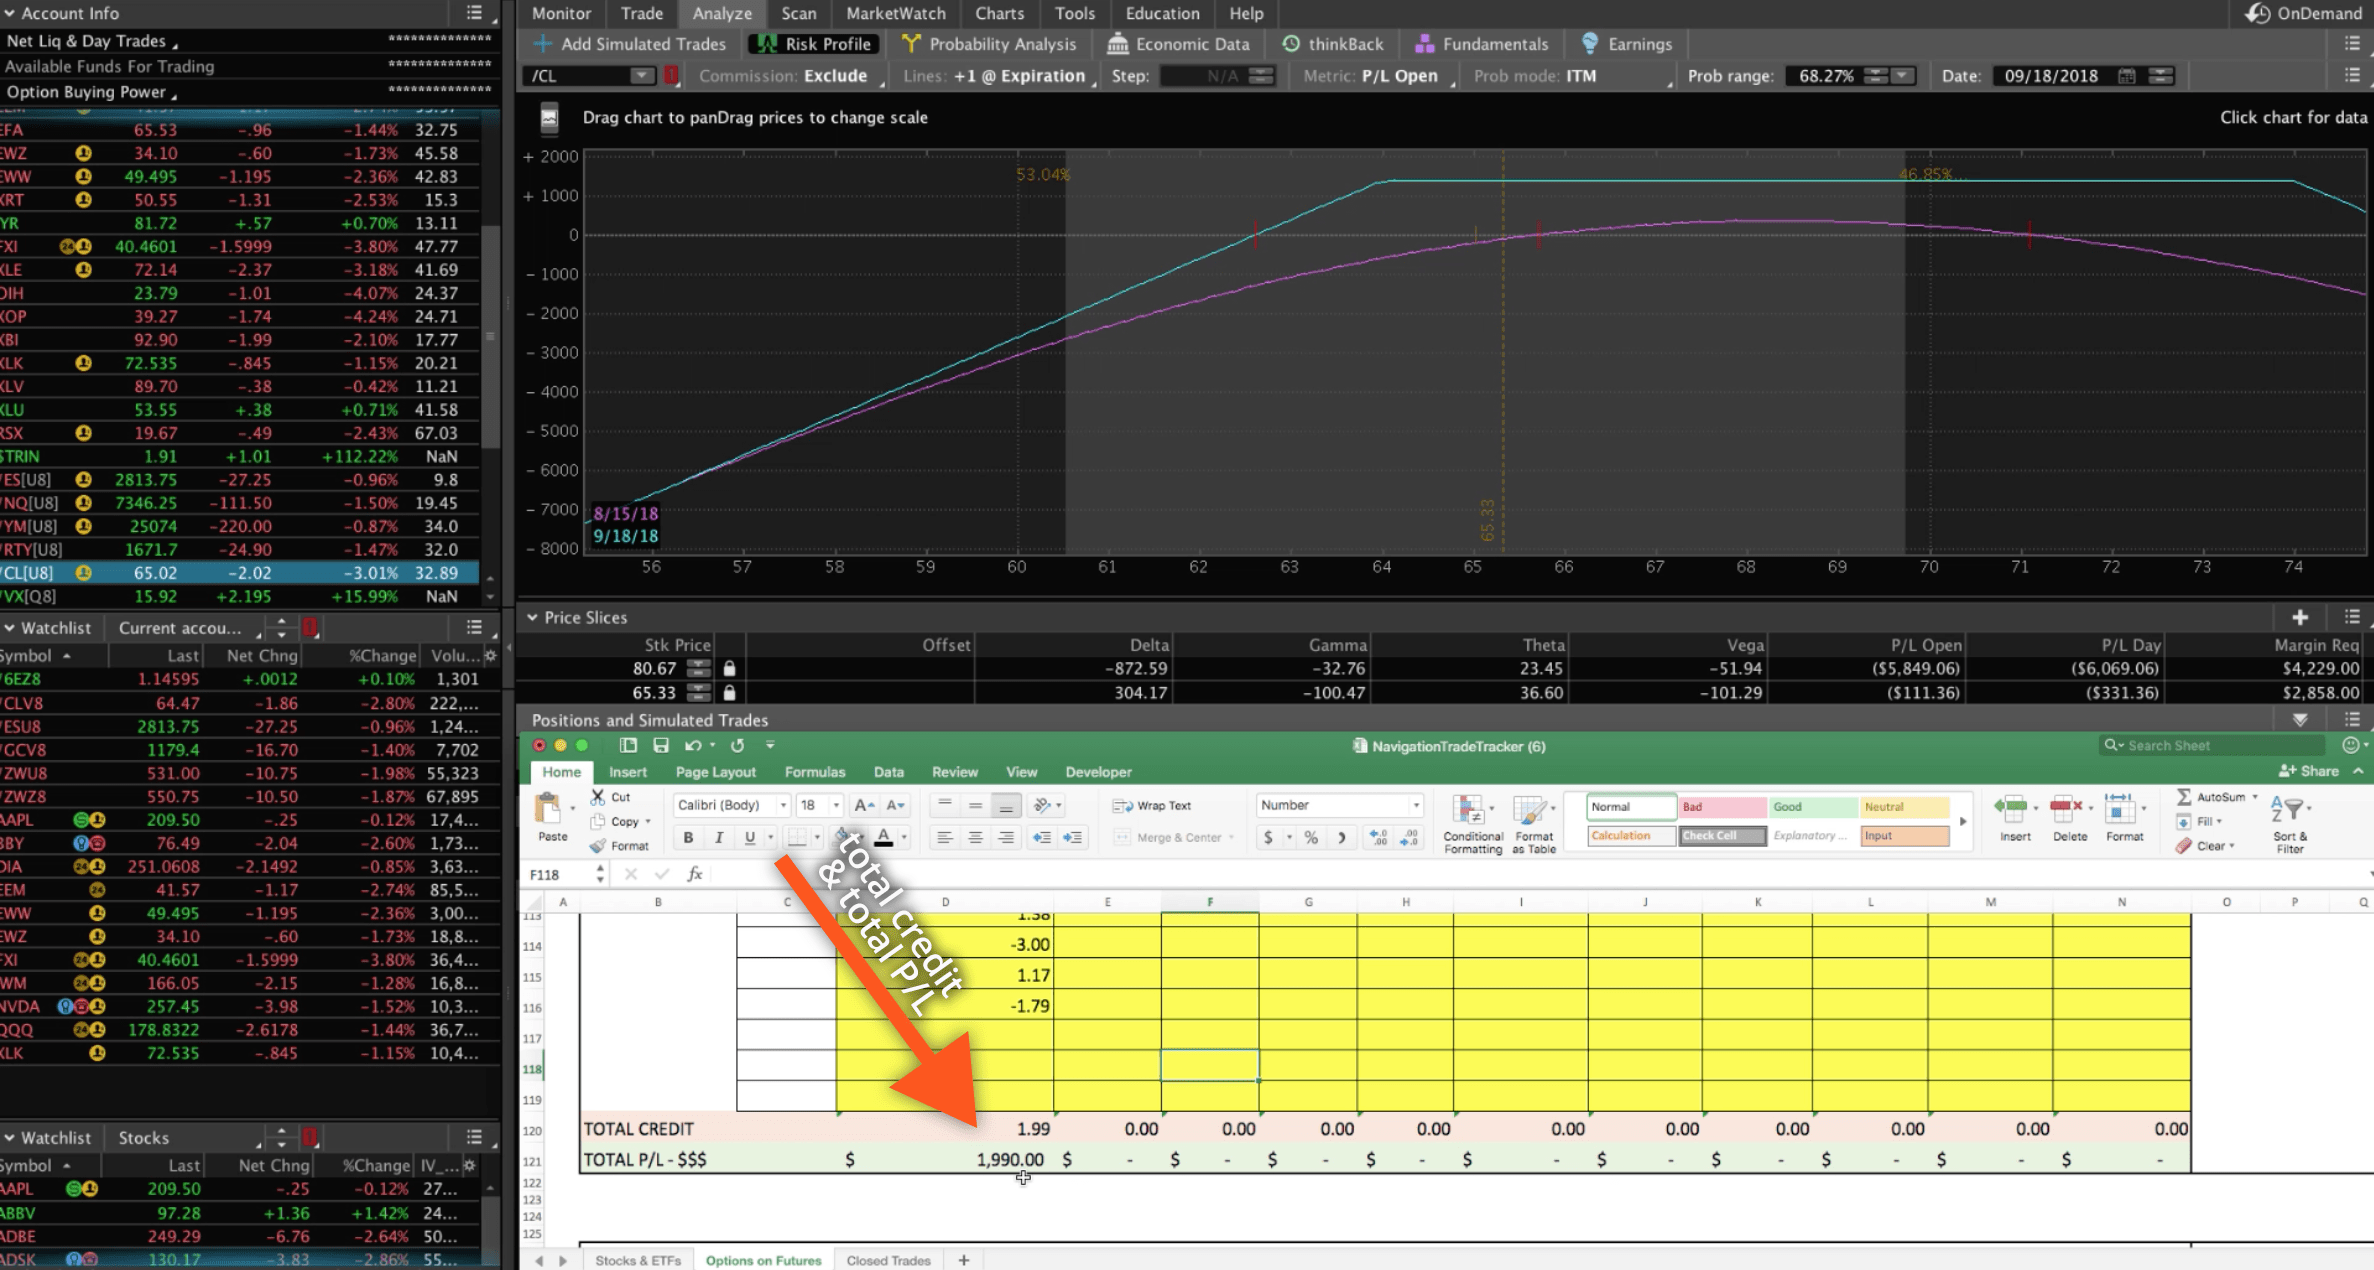Click the Paste clipboard icon in Excel

coord(549,810)
